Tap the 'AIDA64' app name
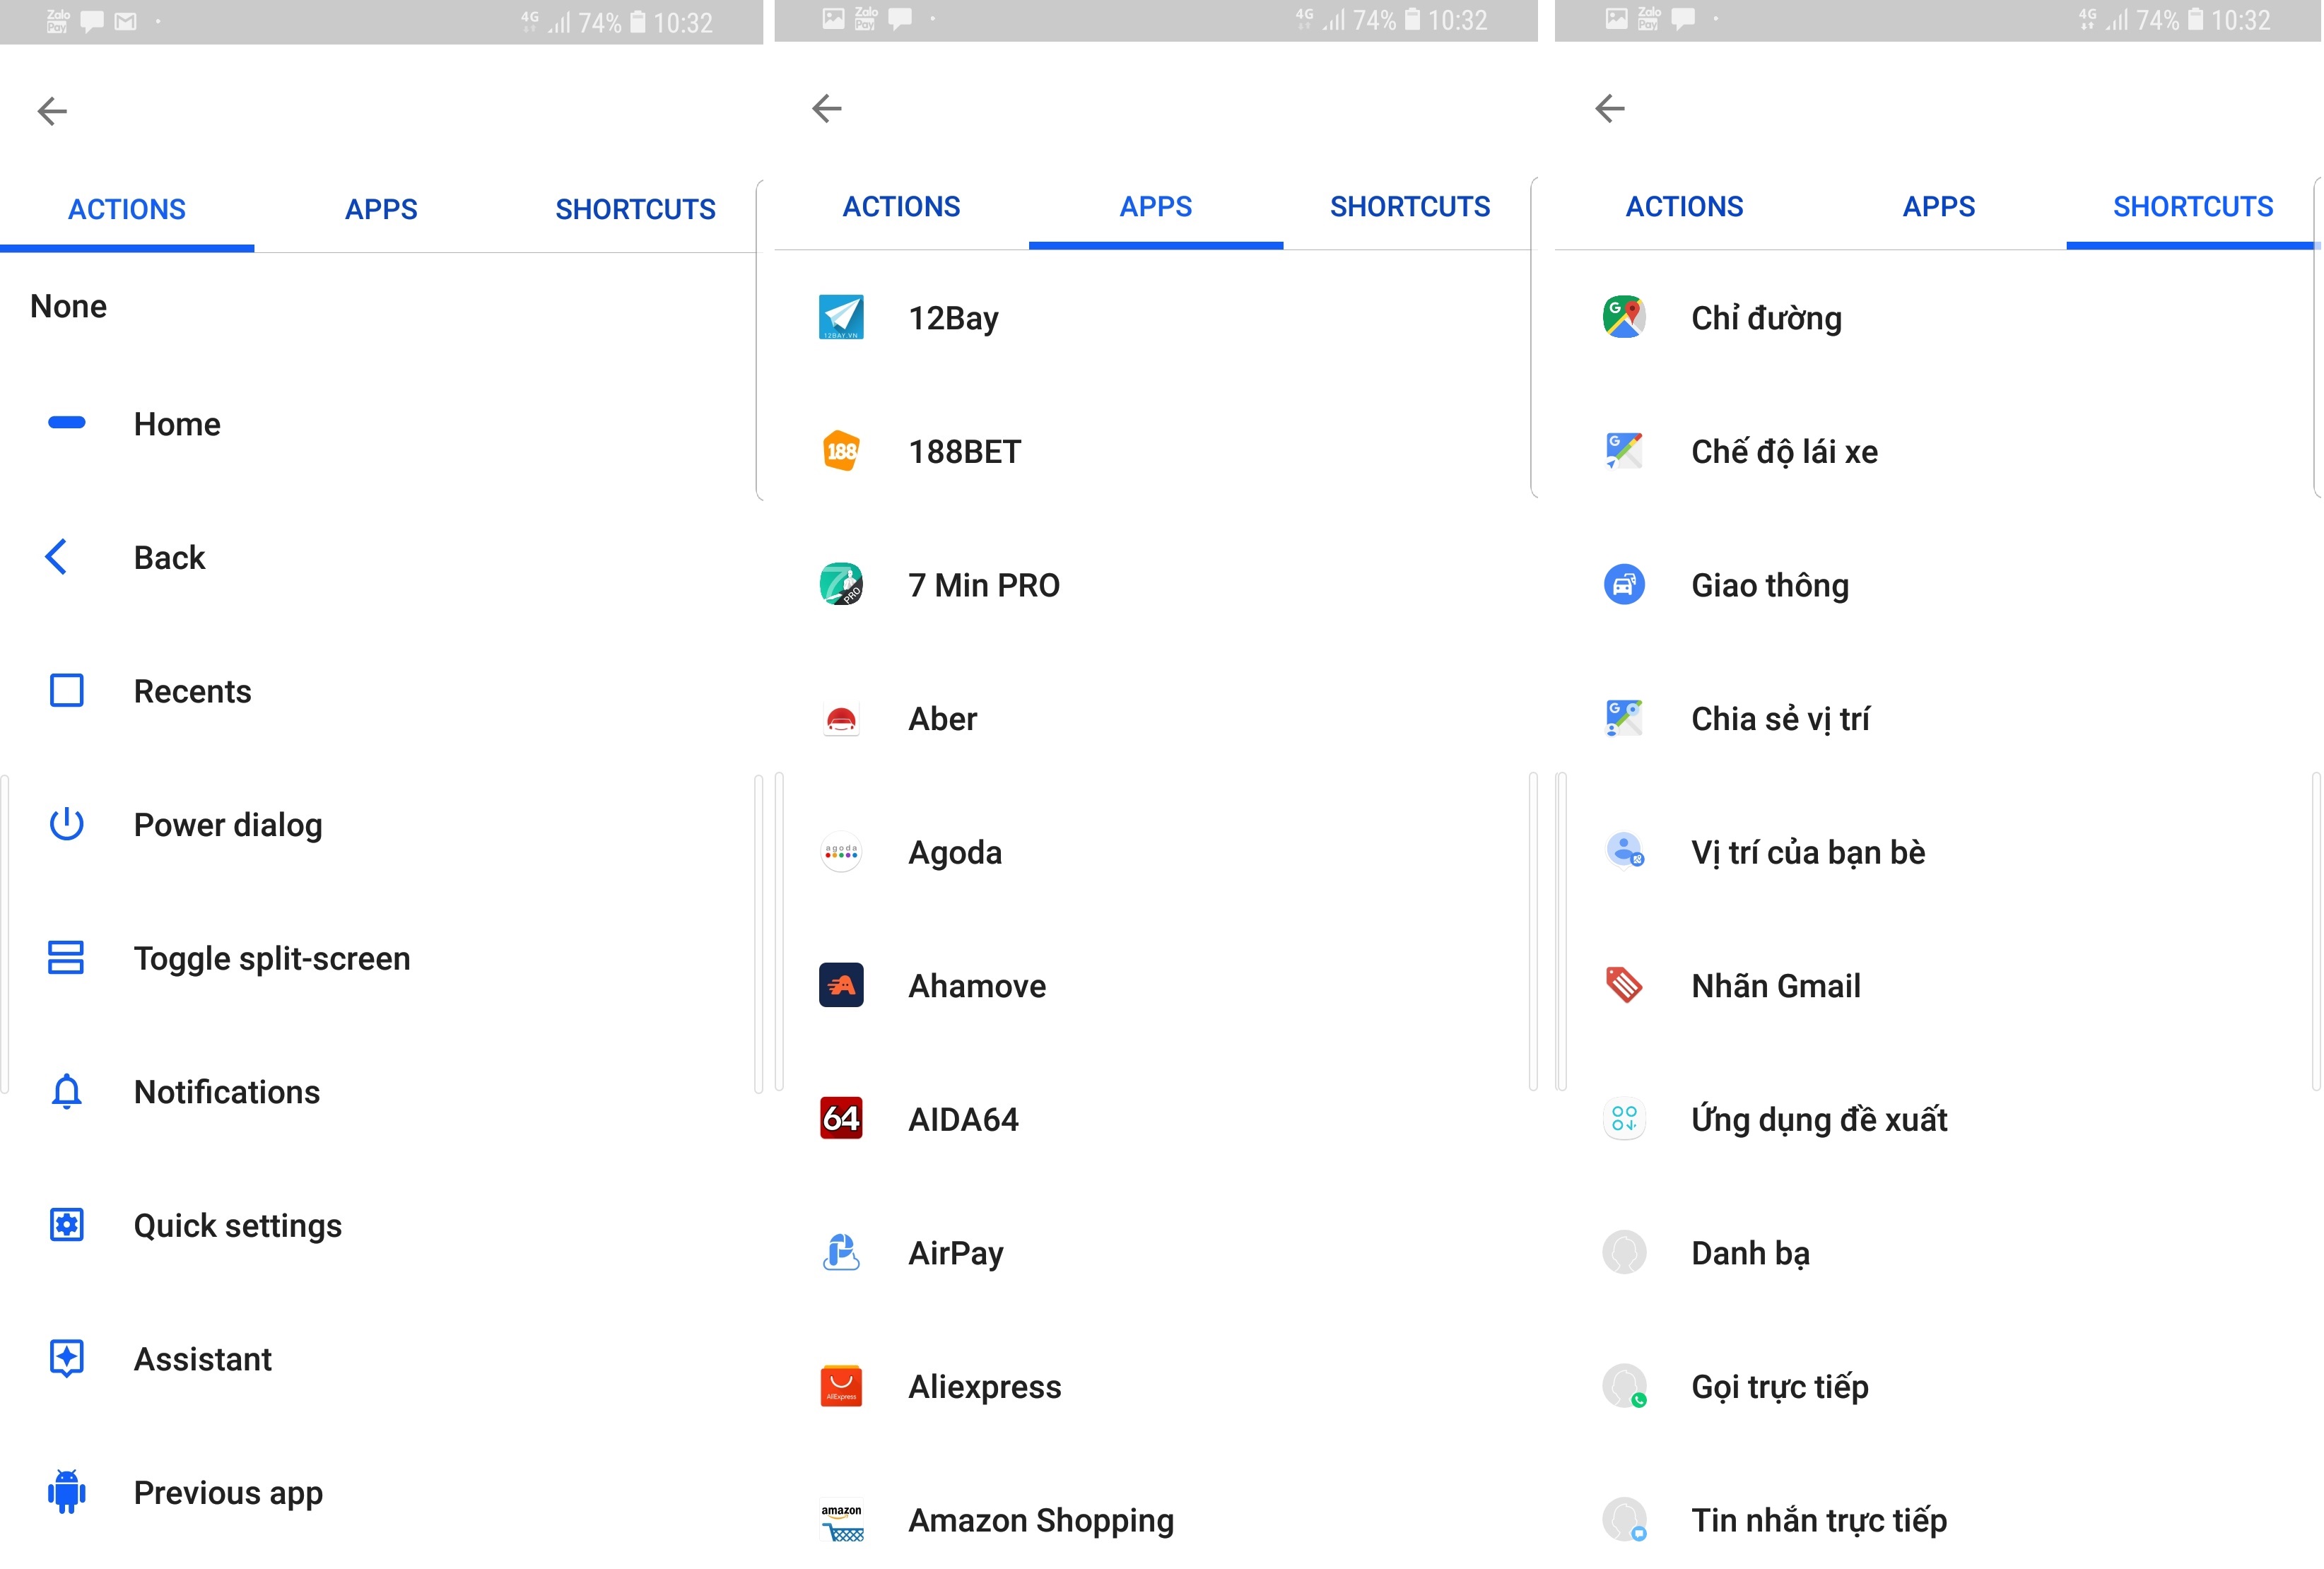The height and width of the screenshot is (1569, 2324). pos(963,1119)
